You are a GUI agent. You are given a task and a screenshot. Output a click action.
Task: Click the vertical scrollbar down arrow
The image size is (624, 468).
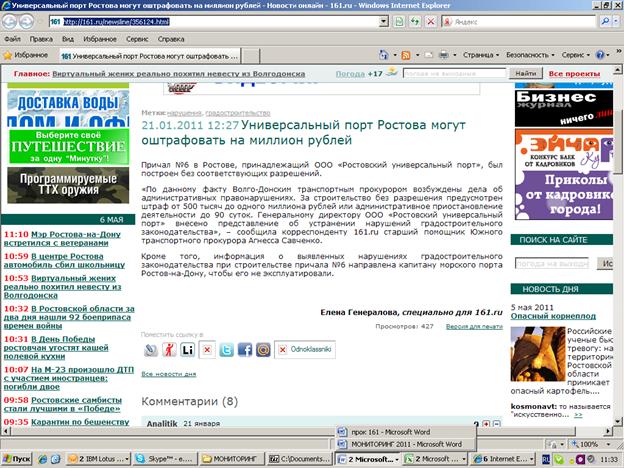pos(617,421)
